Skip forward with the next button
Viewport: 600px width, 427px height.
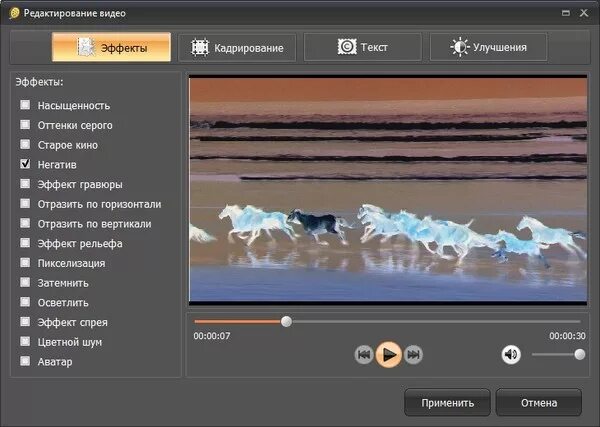point(413,355)
